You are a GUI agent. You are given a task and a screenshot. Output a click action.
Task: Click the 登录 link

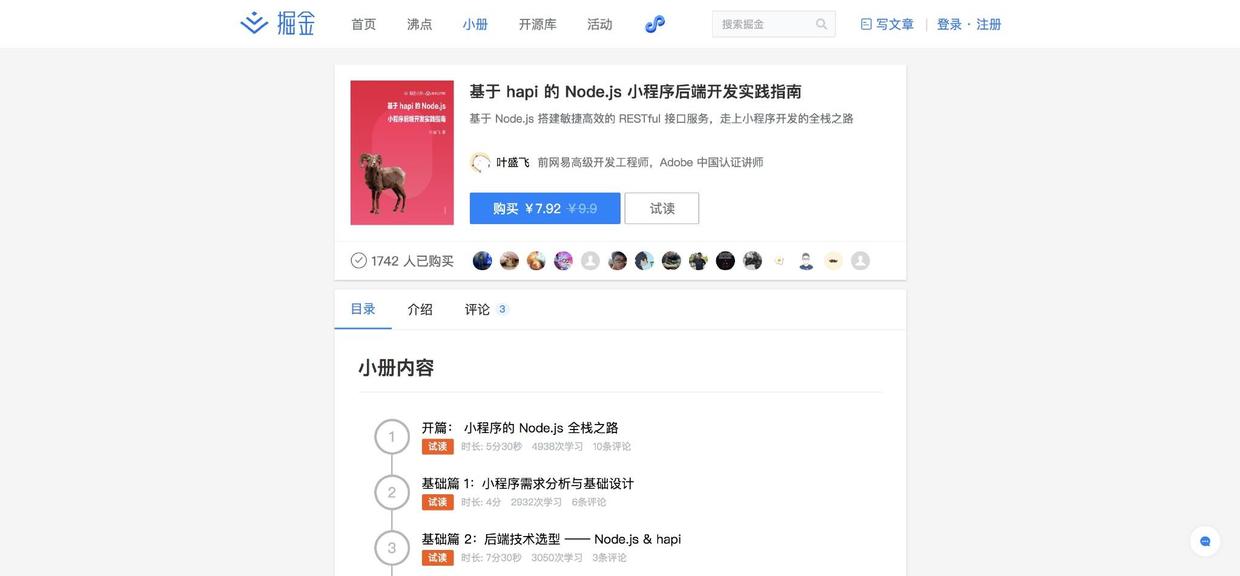(949, 24)
